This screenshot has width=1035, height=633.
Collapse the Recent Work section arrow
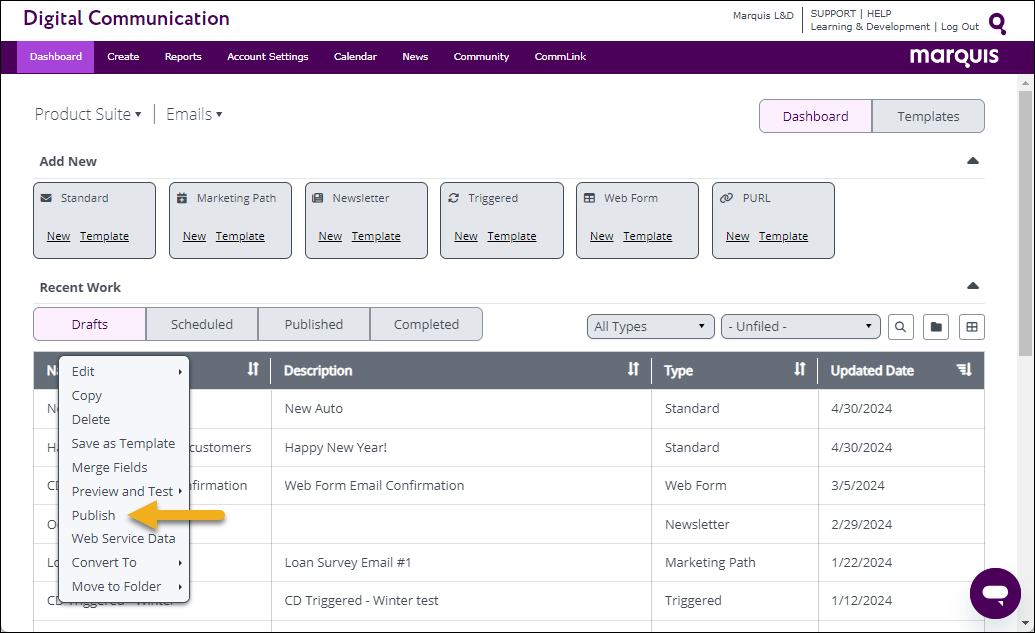click(972, 286)
